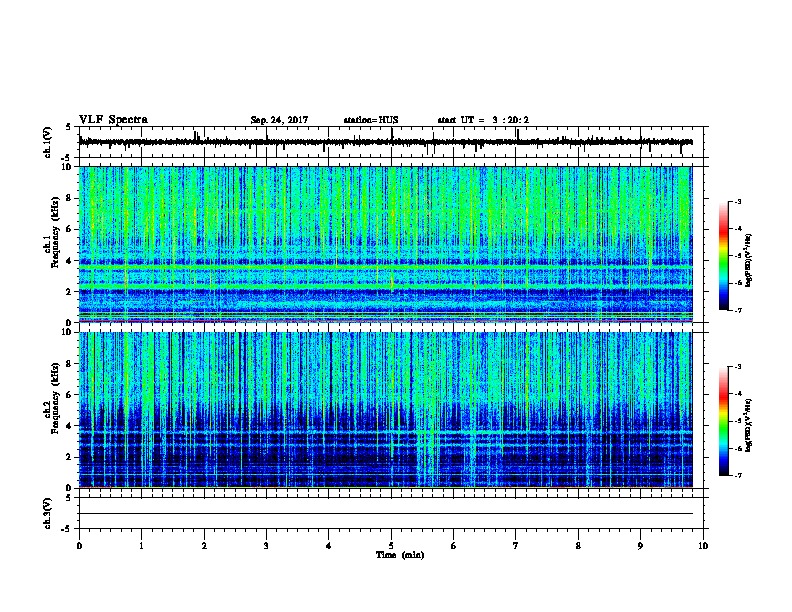Click the ch.2 color bar log(PSD) label
This screenshot has width=792, height=612.
(x=749, y=425)
